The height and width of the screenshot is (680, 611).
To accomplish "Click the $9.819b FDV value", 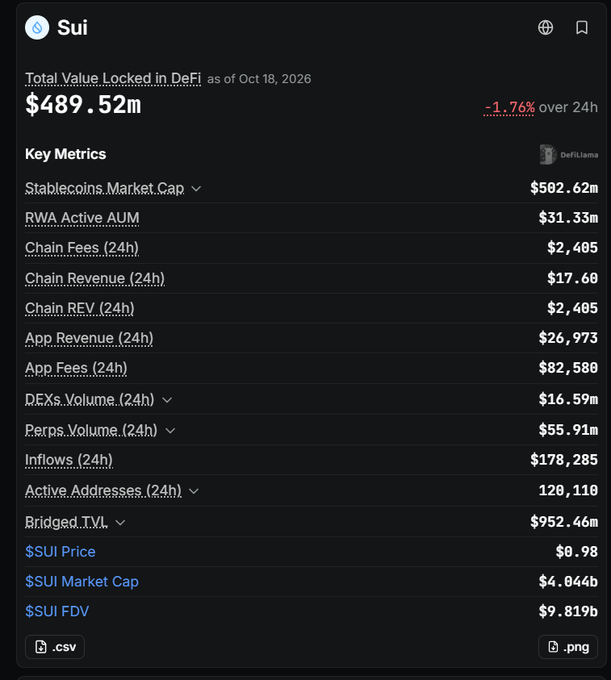I will [568, 611].
